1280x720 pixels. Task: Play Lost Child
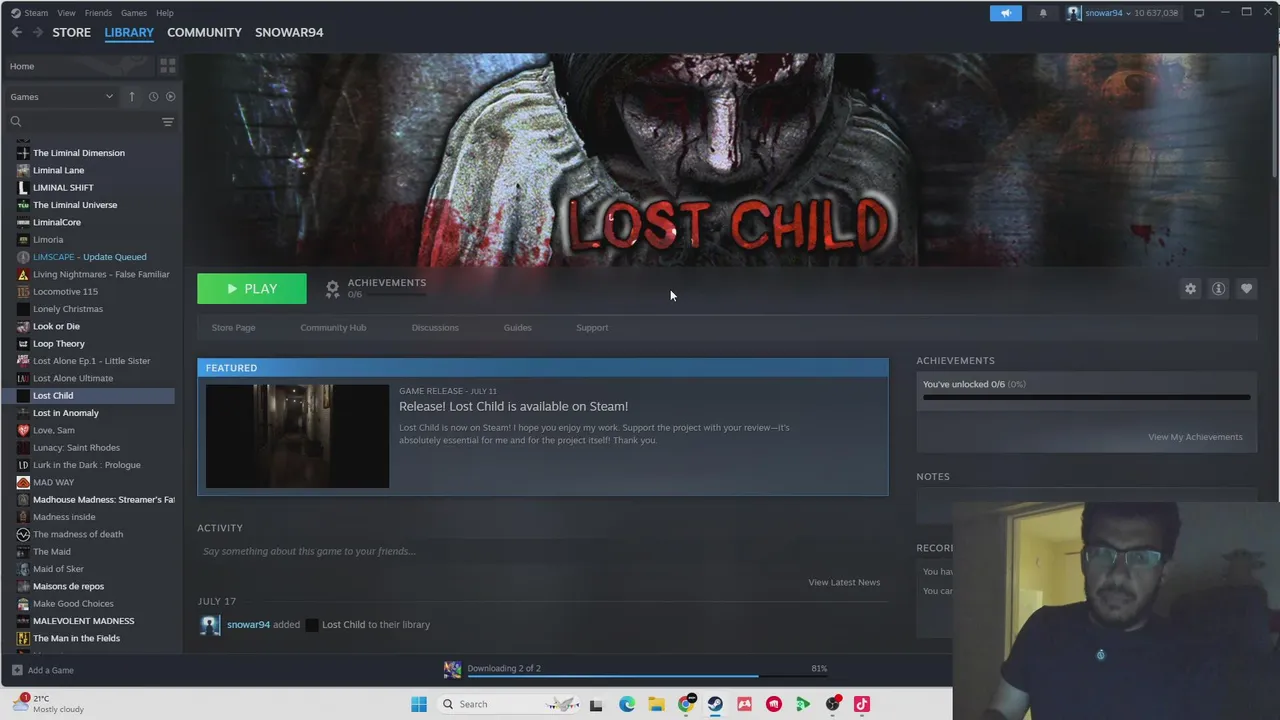pyautogui.click(x=252, y=289)
